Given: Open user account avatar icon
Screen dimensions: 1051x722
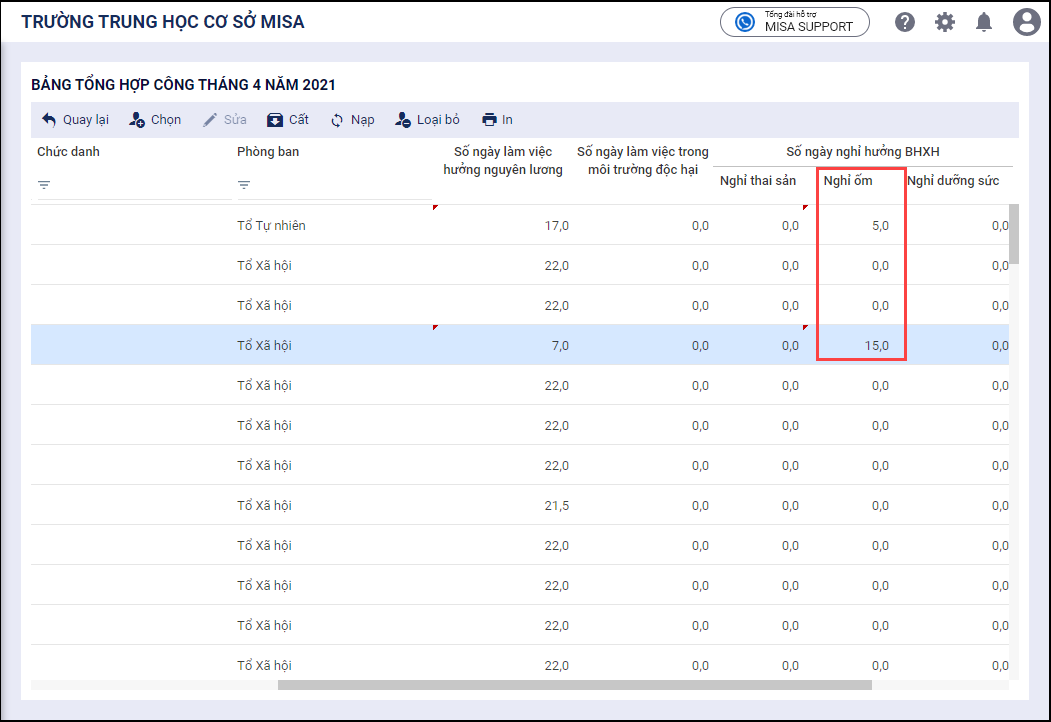Looking at the screenshot, I should coord(1026,22).
